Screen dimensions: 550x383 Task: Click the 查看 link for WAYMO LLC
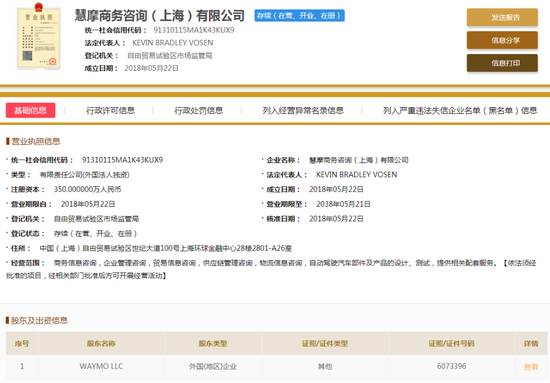point(531,367)
